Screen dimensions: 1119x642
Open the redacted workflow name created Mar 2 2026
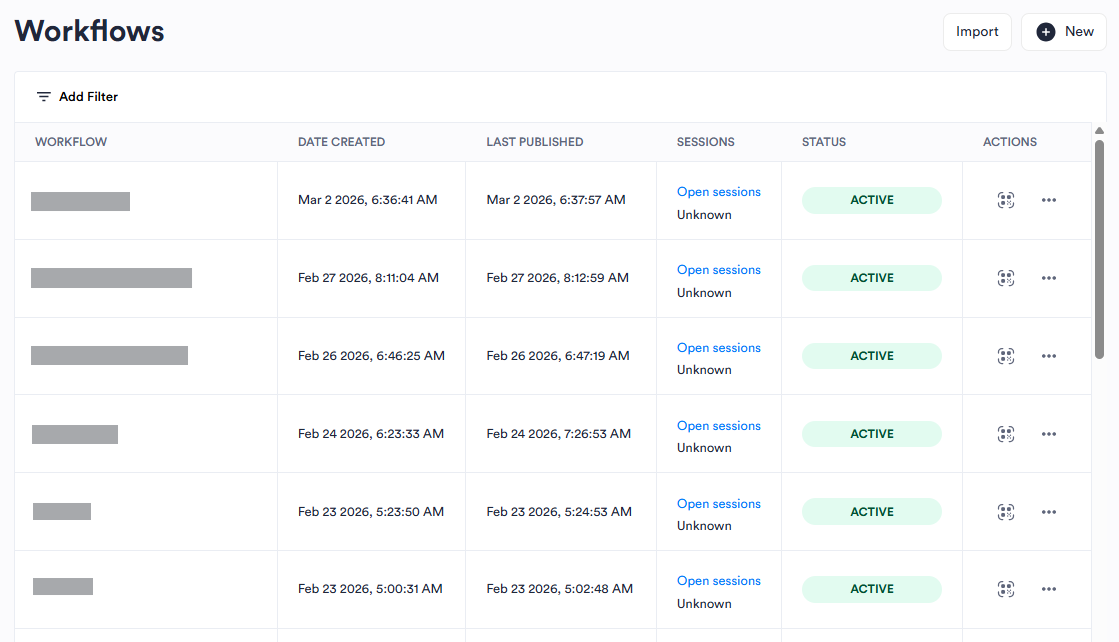pyautogui.click(x=81, y=201)
